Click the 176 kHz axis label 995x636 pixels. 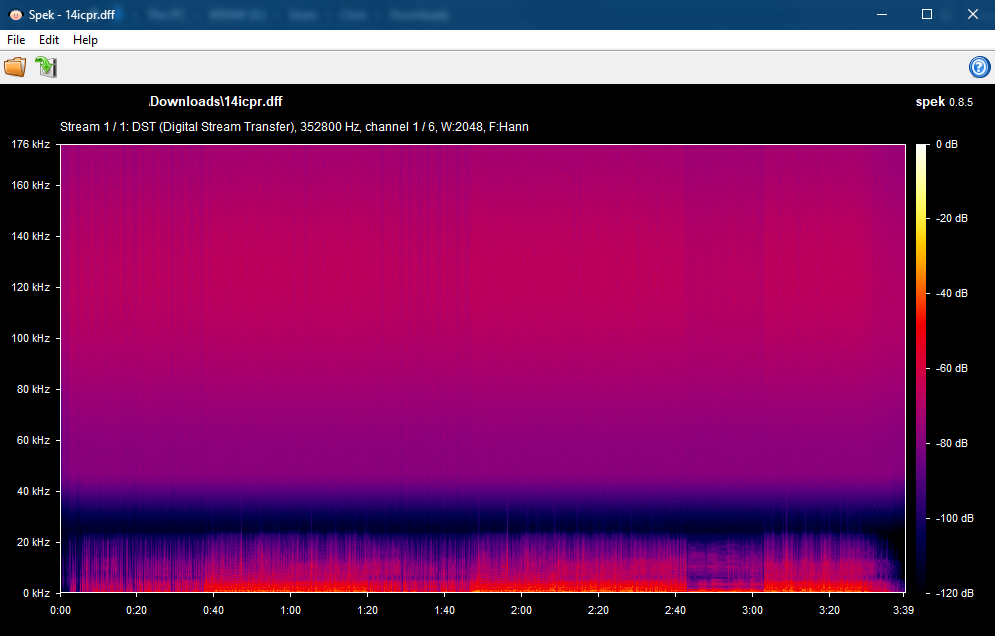30,144
